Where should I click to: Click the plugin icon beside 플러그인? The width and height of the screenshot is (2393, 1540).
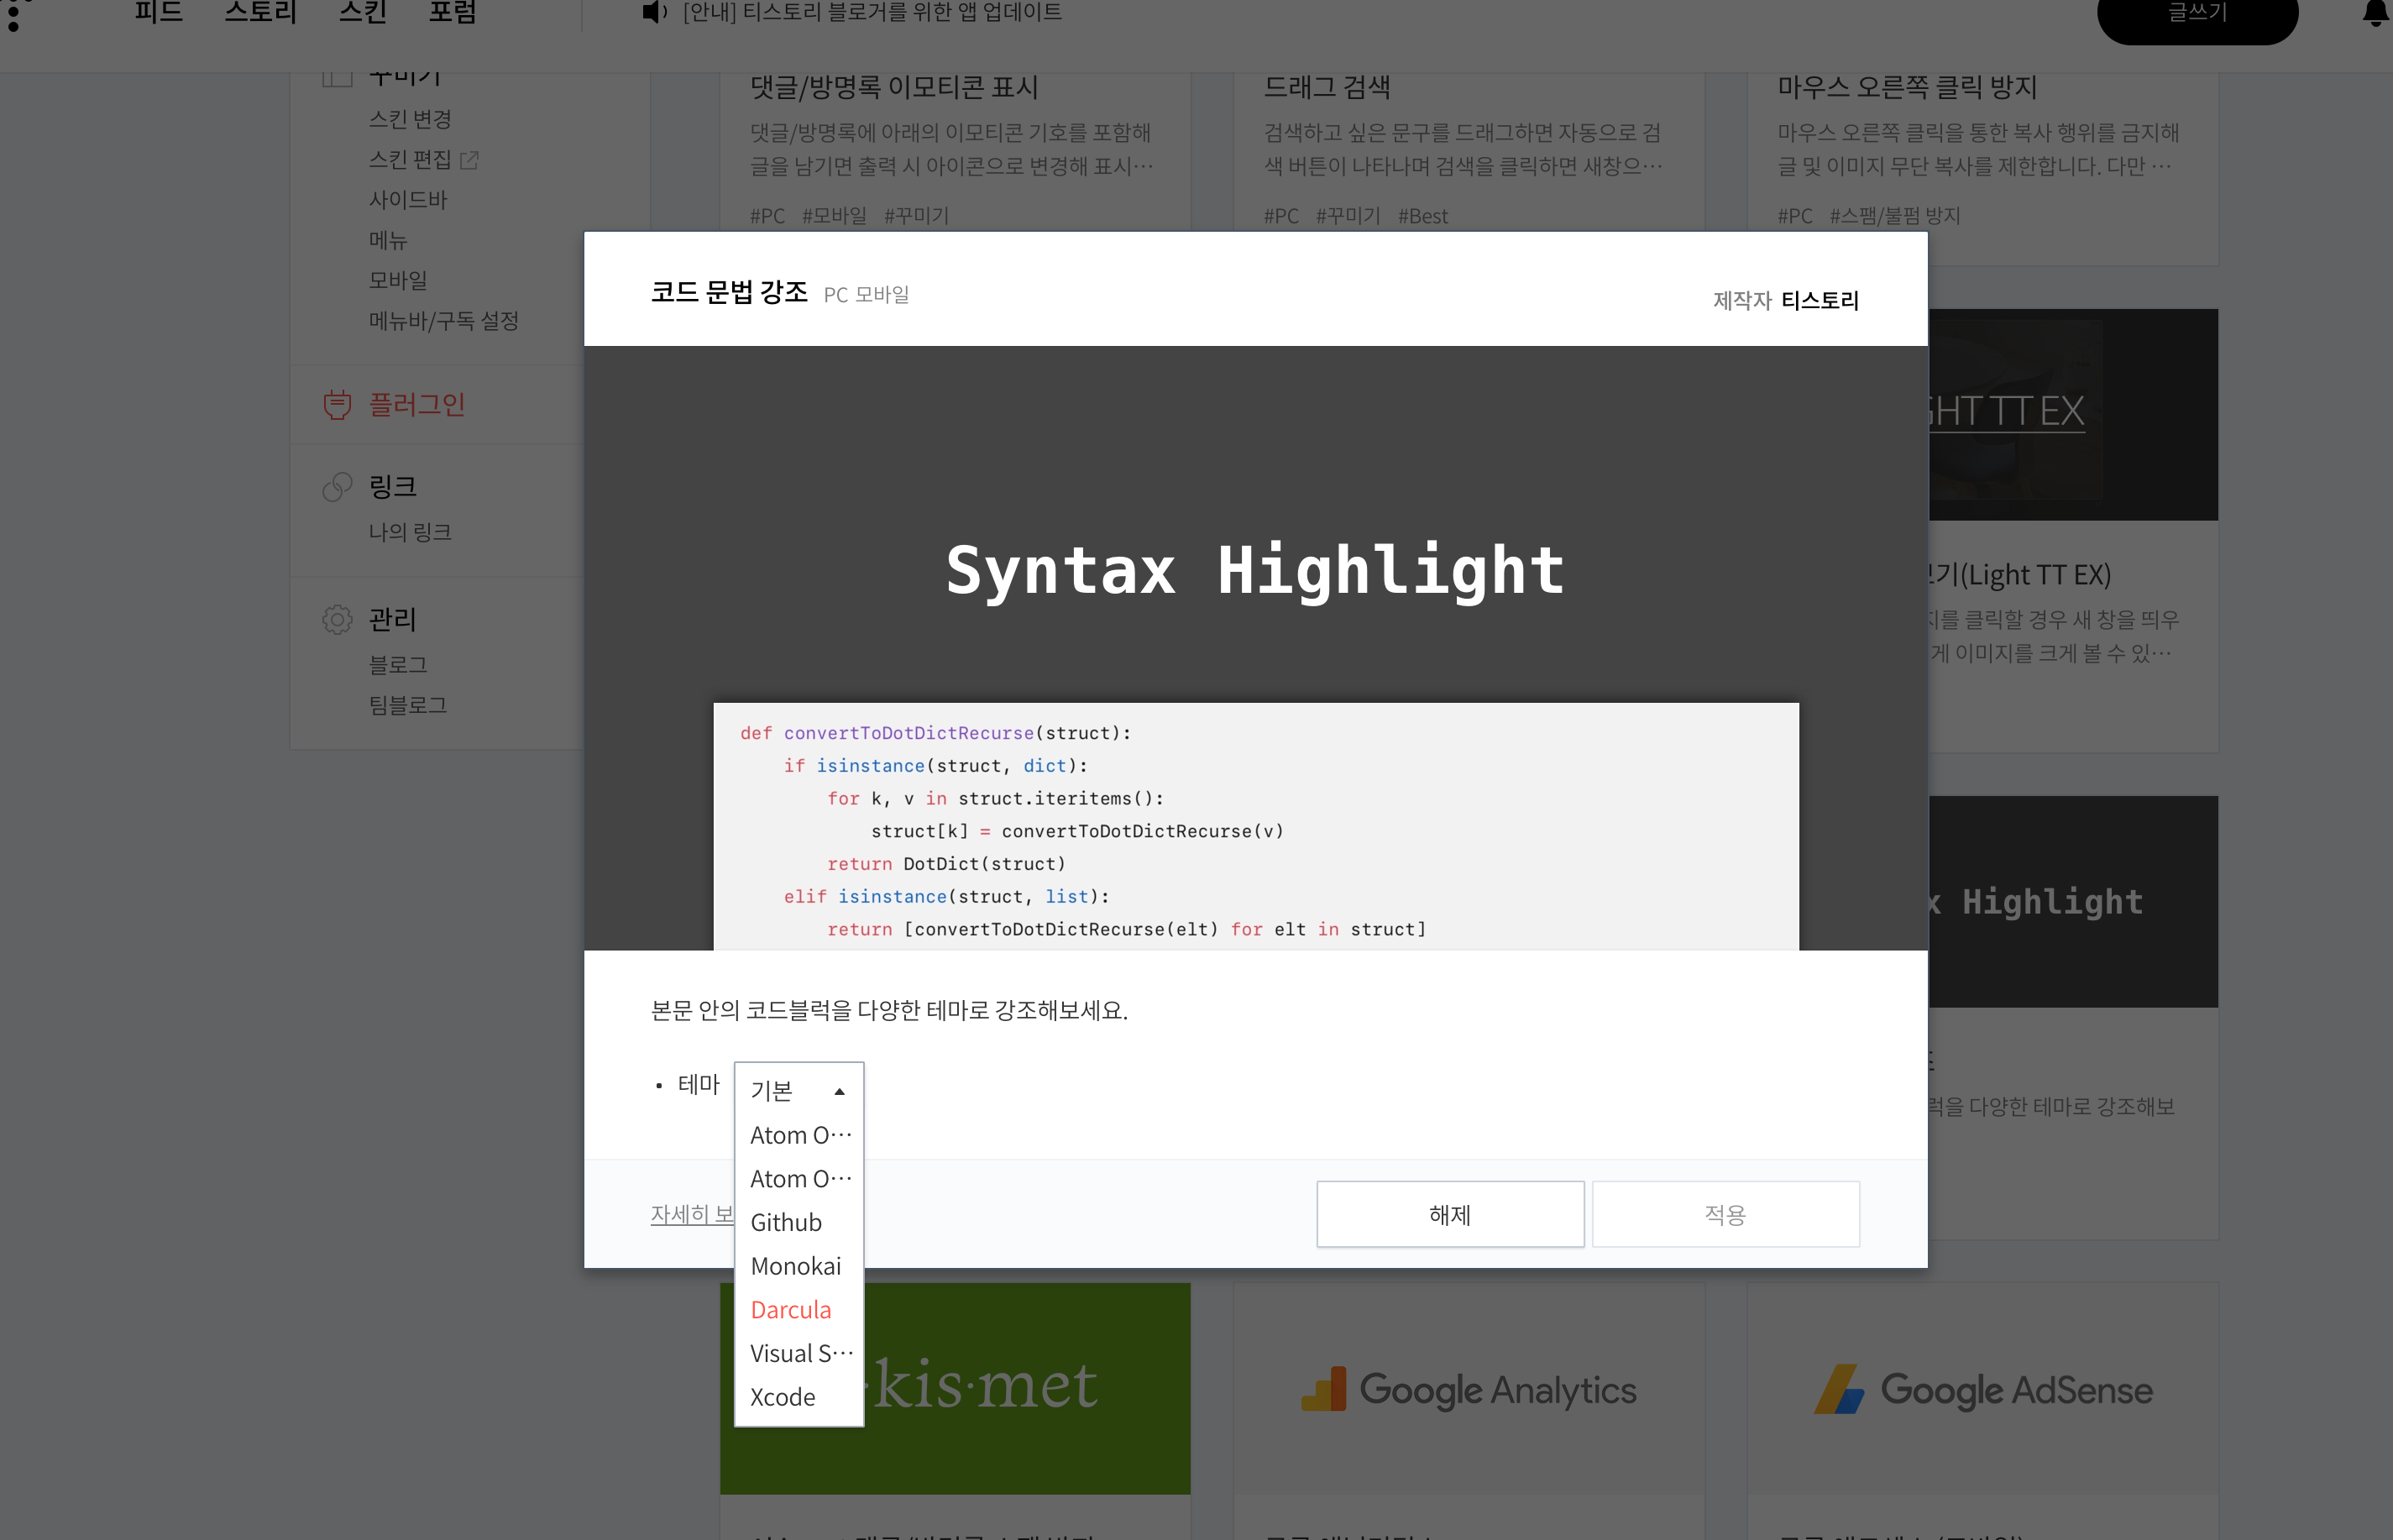[337, 404]
